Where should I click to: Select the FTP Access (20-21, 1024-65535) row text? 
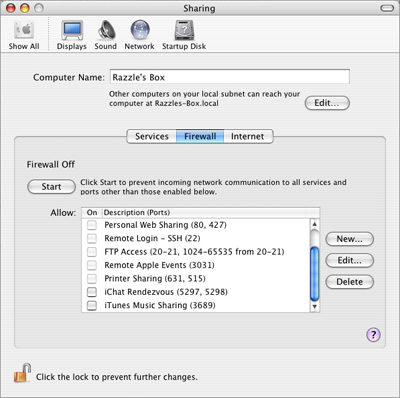(x=194, y=252)
